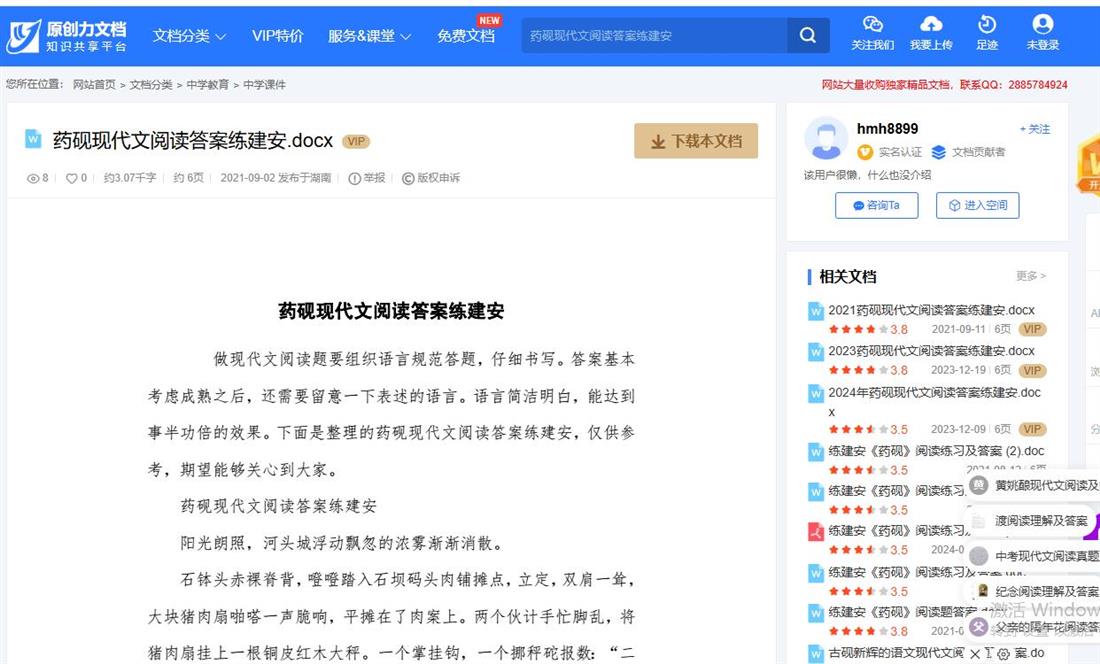Open popup item 纪念阅读理解及答案

click(x=1047, y=591)
